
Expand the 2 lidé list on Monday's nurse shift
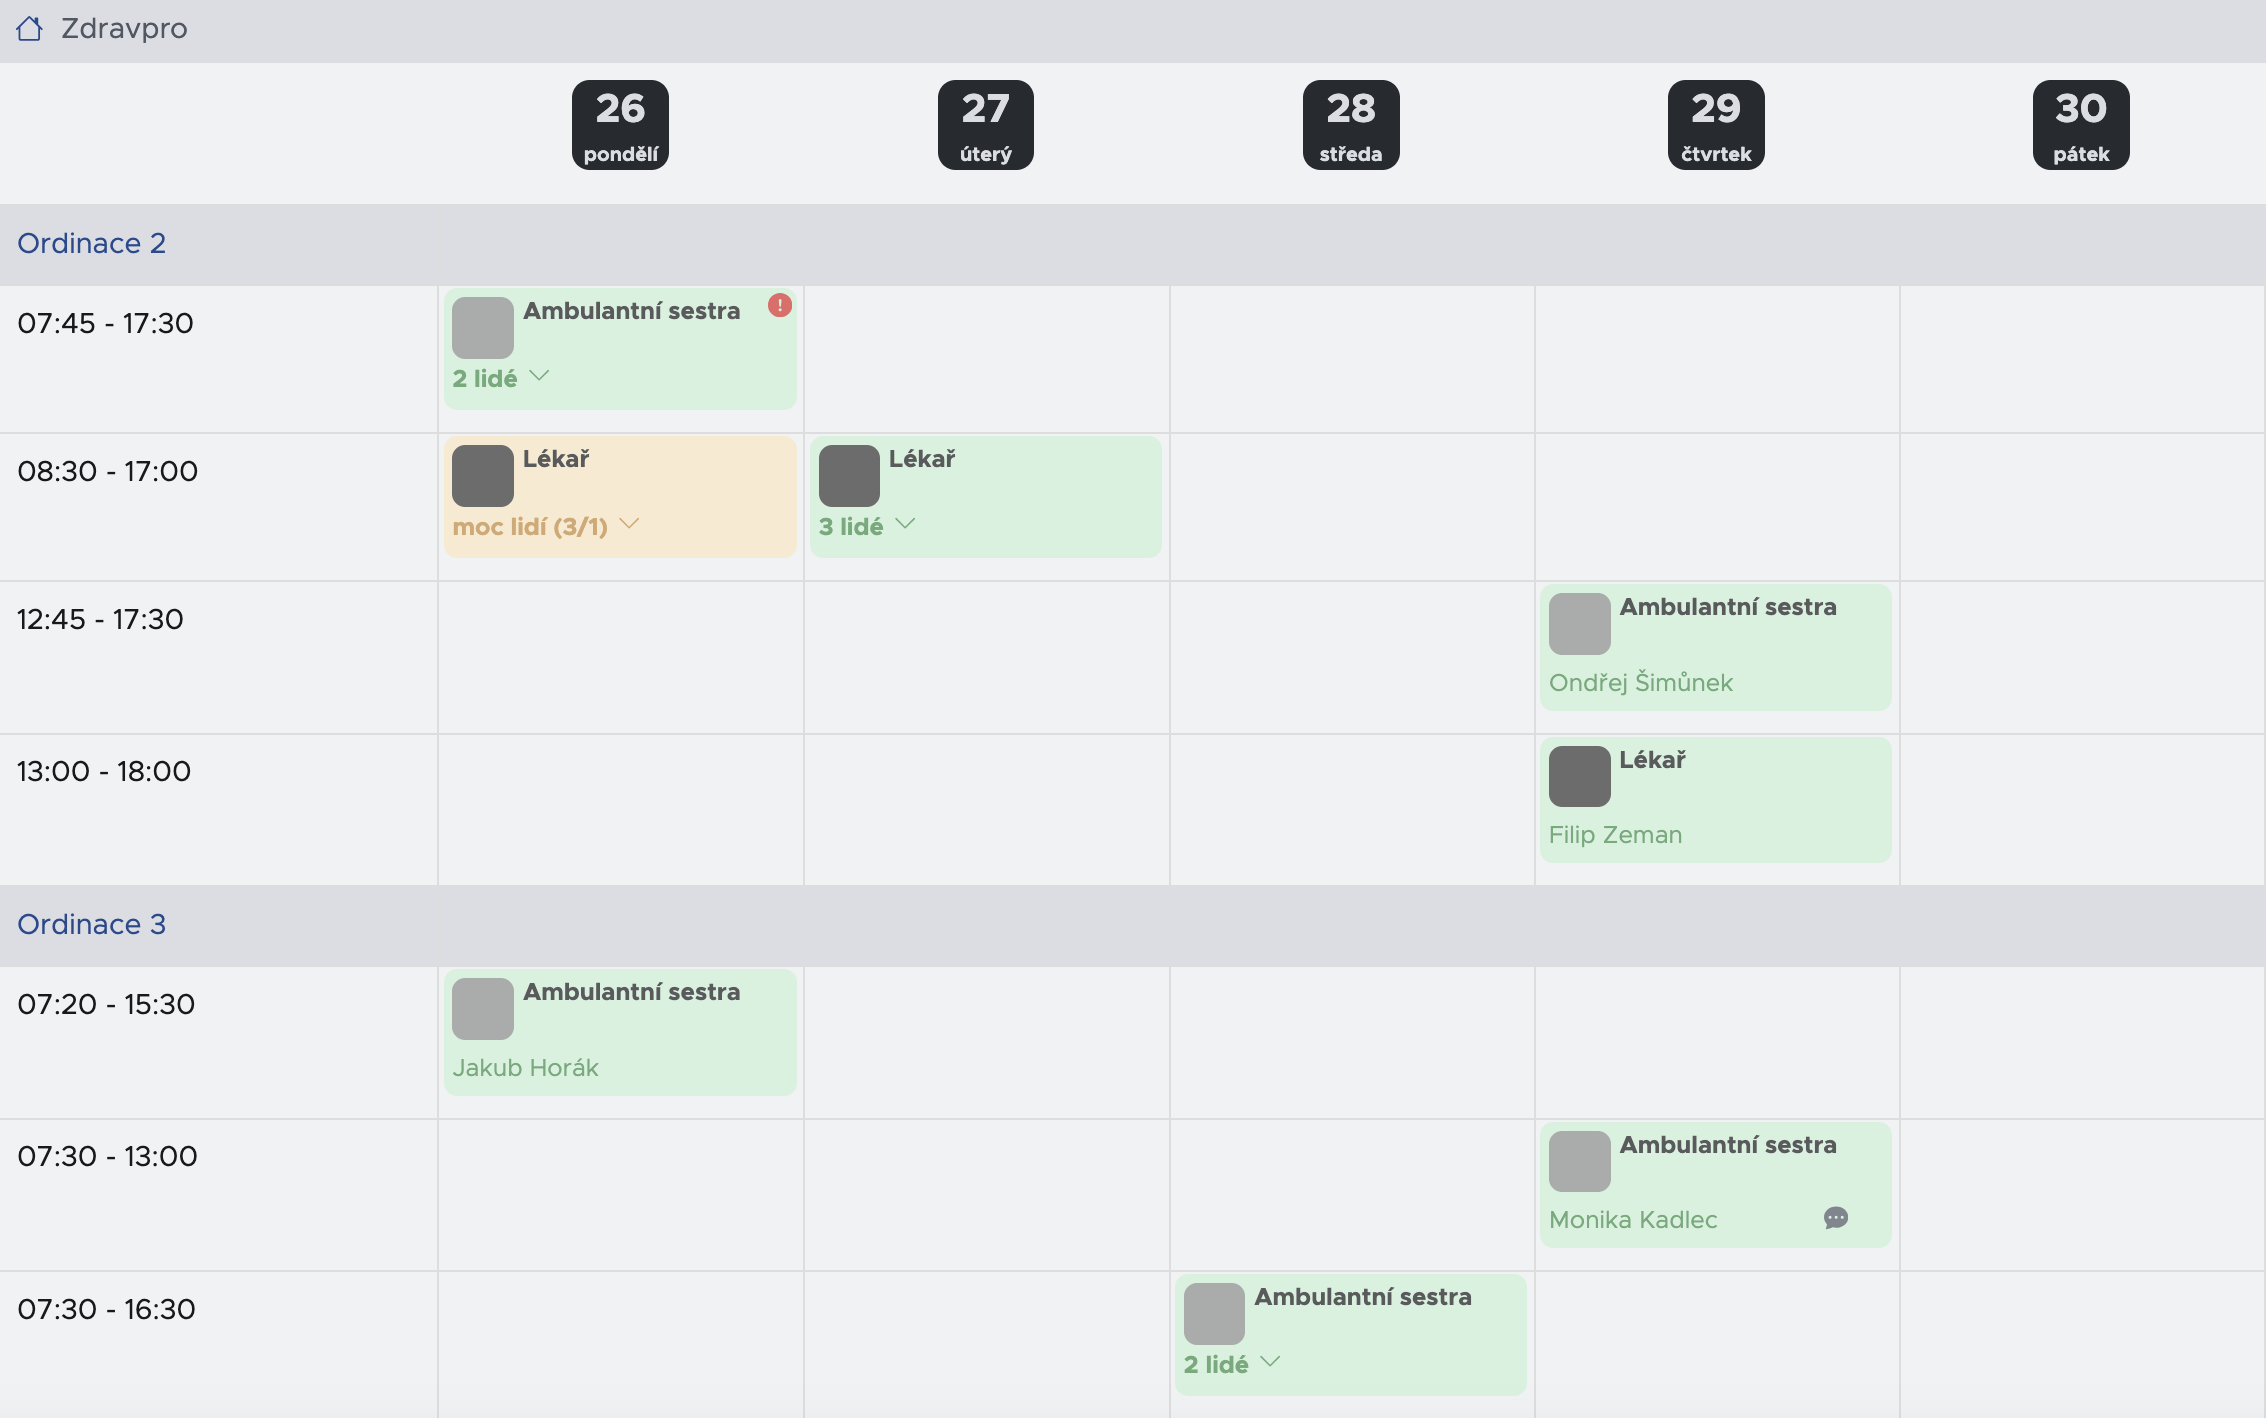click(x=501, y=378)
